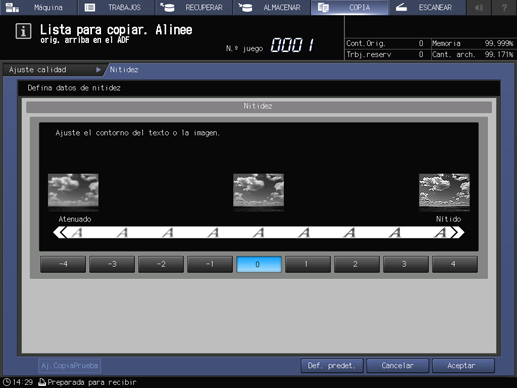This screenshot has width=517, height=388.
Task: Click the Atenuado label
Action: tap(75, 219)
